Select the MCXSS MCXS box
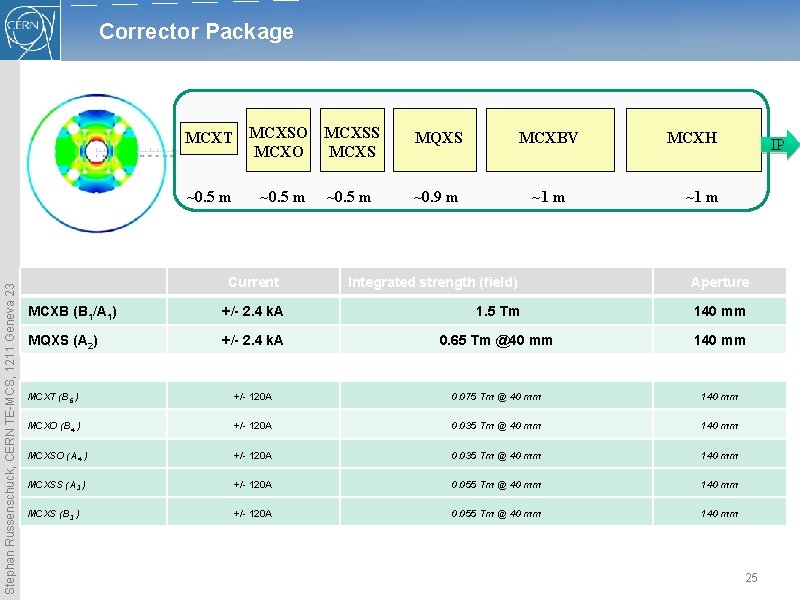This screenshot has height=600, width=800. coord(352,140)
